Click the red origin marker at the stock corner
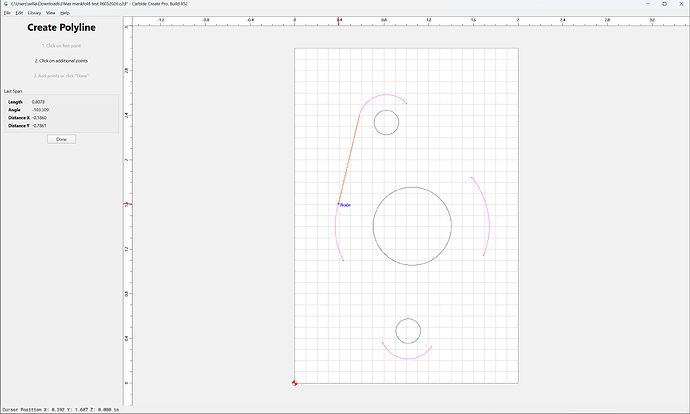 tap(294, 383)
